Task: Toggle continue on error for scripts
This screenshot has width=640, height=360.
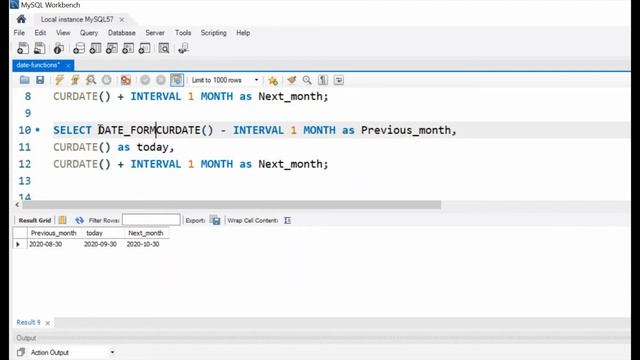Action: [126, 80]
